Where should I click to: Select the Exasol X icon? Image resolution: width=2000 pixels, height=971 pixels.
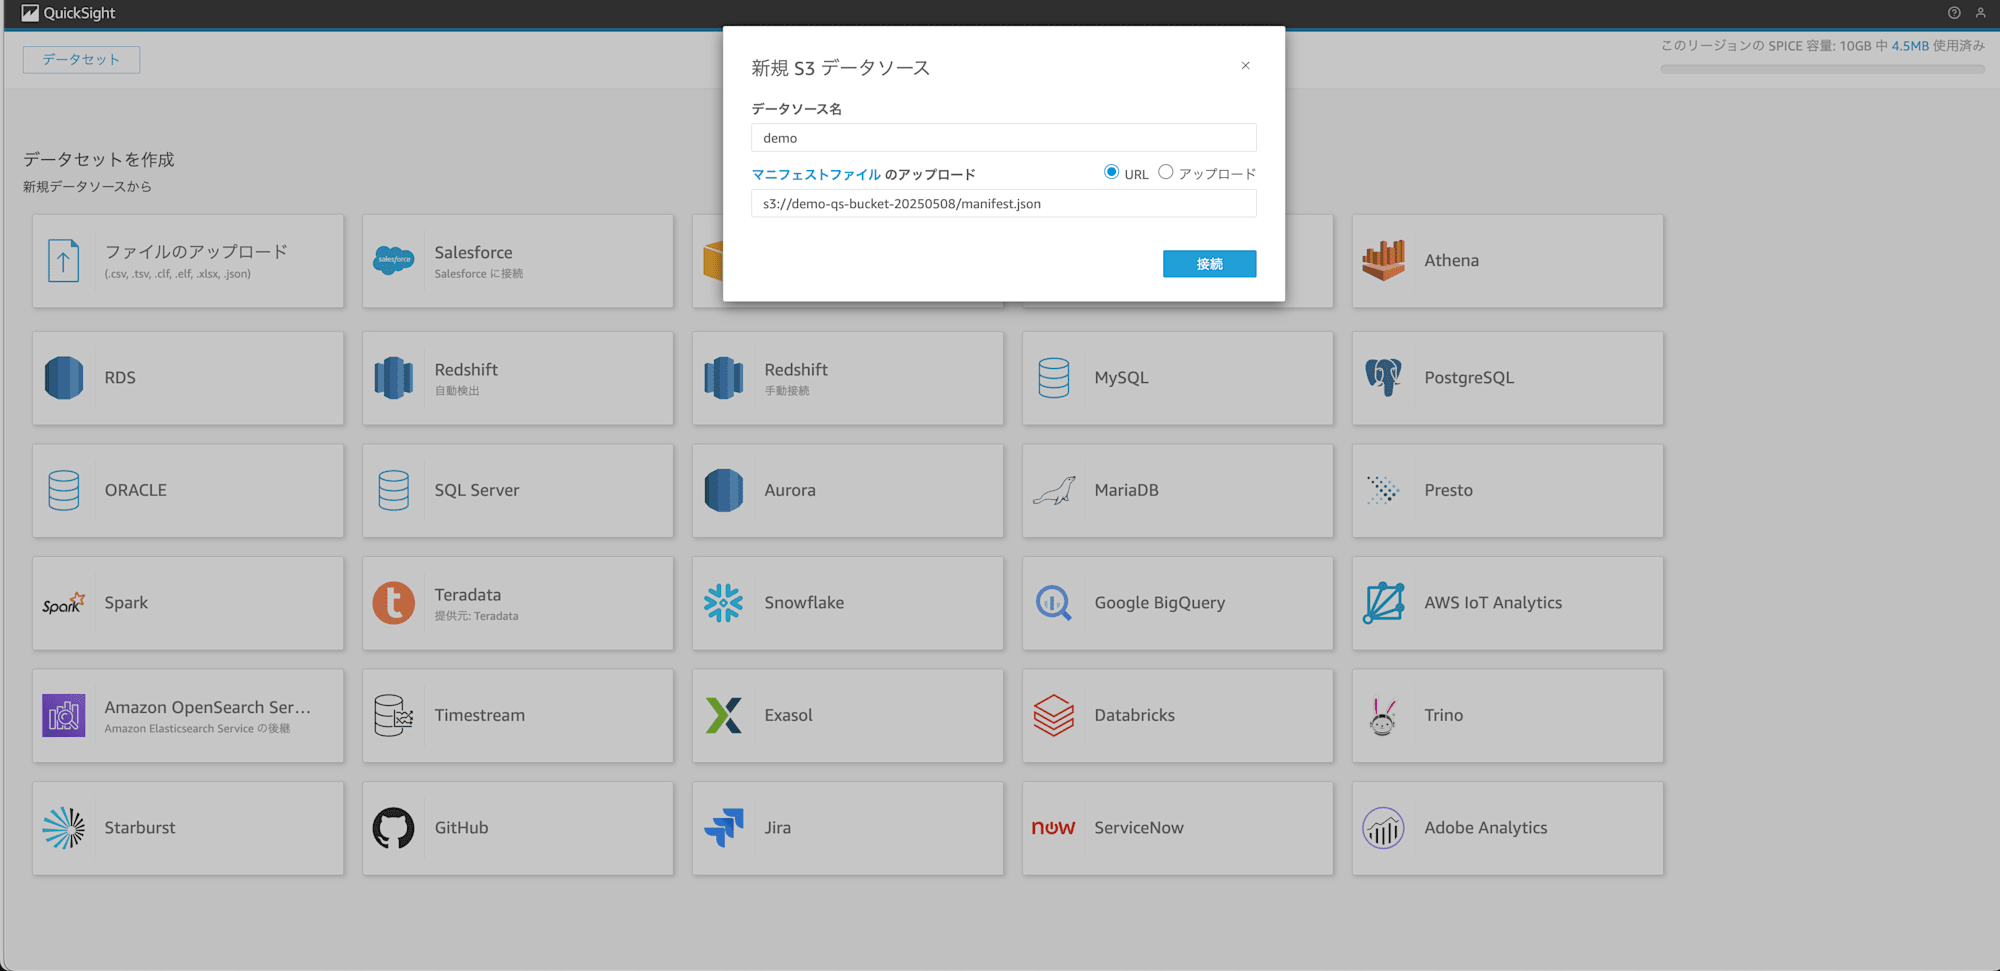tap(723, 716)
